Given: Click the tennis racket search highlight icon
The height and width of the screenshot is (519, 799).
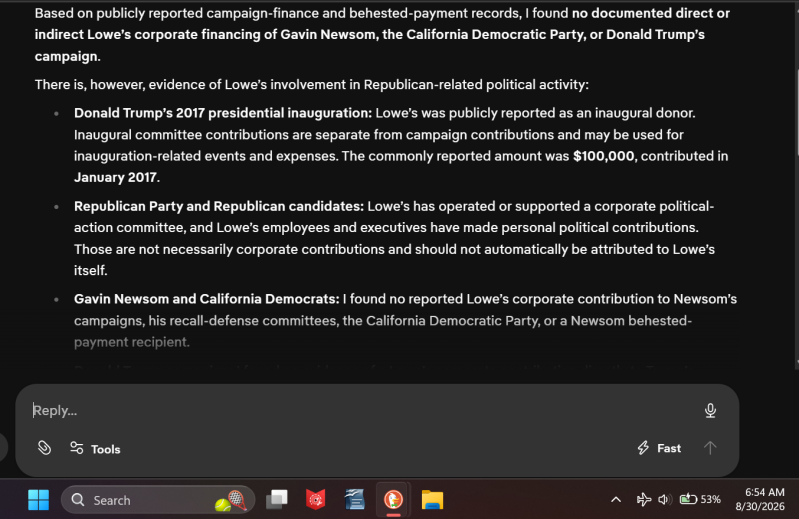Looking at the screenshot, I should point(231,501).
